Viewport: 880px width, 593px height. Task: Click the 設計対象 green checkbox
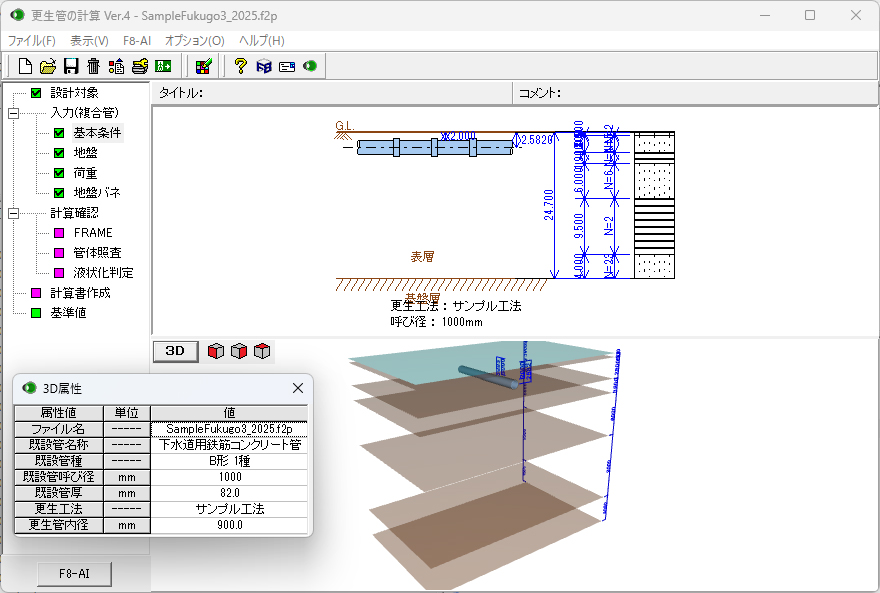36,93
